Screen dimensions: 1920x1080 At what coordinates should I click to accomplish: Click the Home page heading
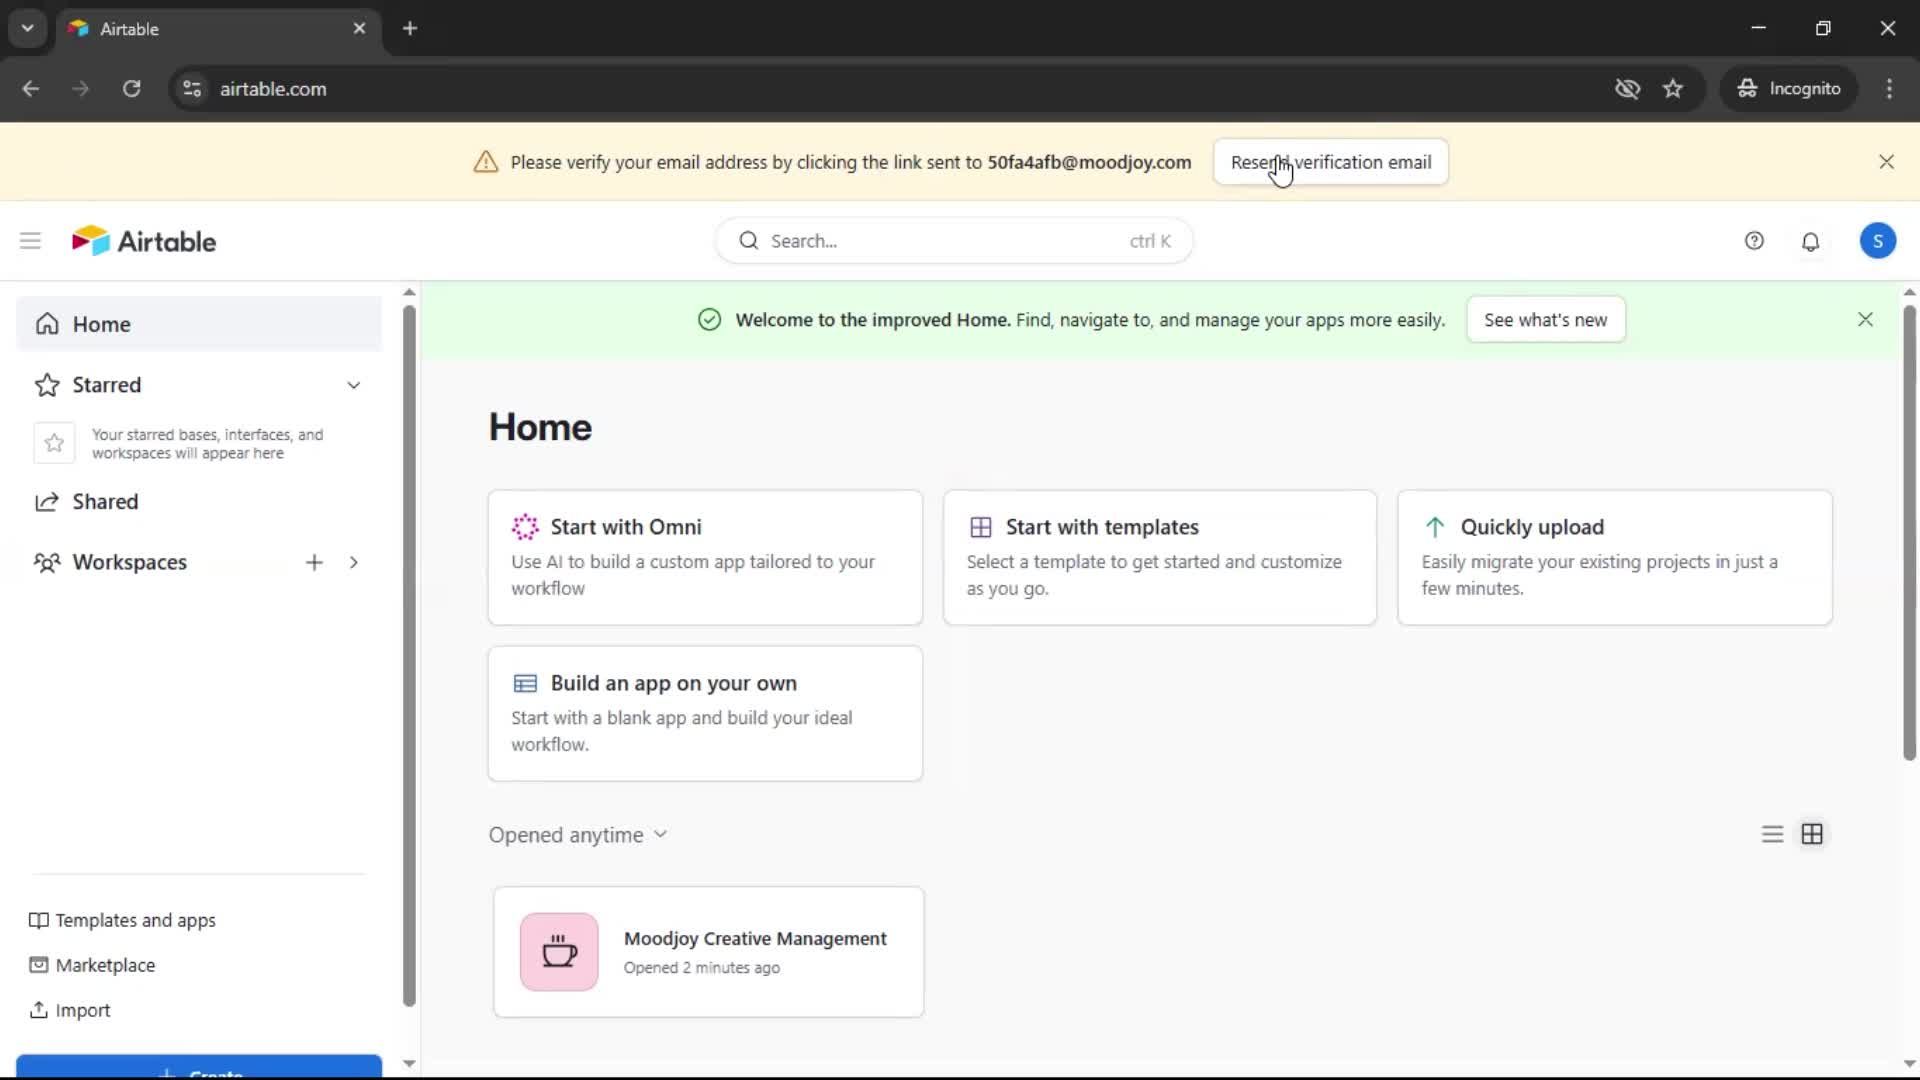point(540,427)
